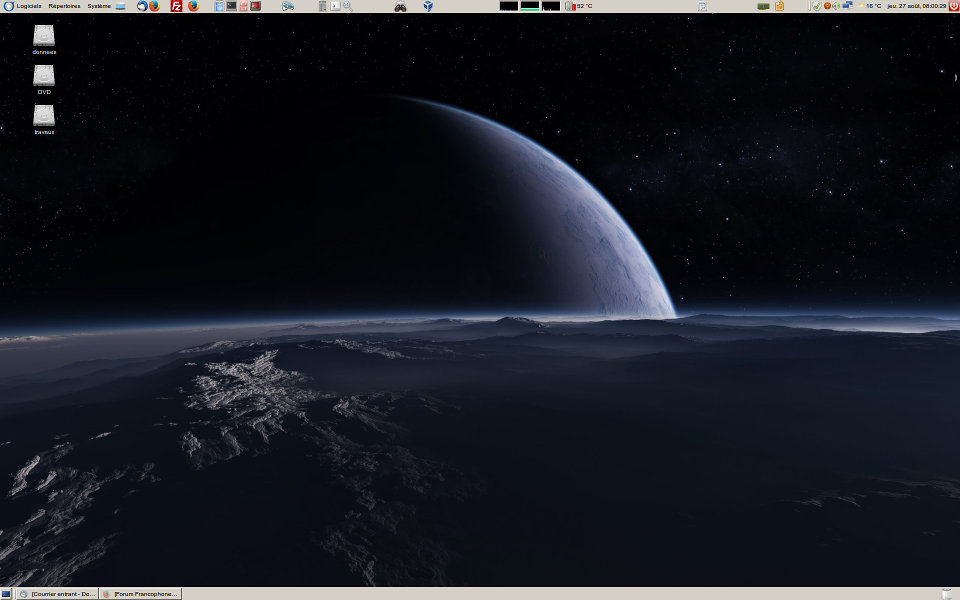
Task: Open the terminal launcher icon
Action: (231, 6)
